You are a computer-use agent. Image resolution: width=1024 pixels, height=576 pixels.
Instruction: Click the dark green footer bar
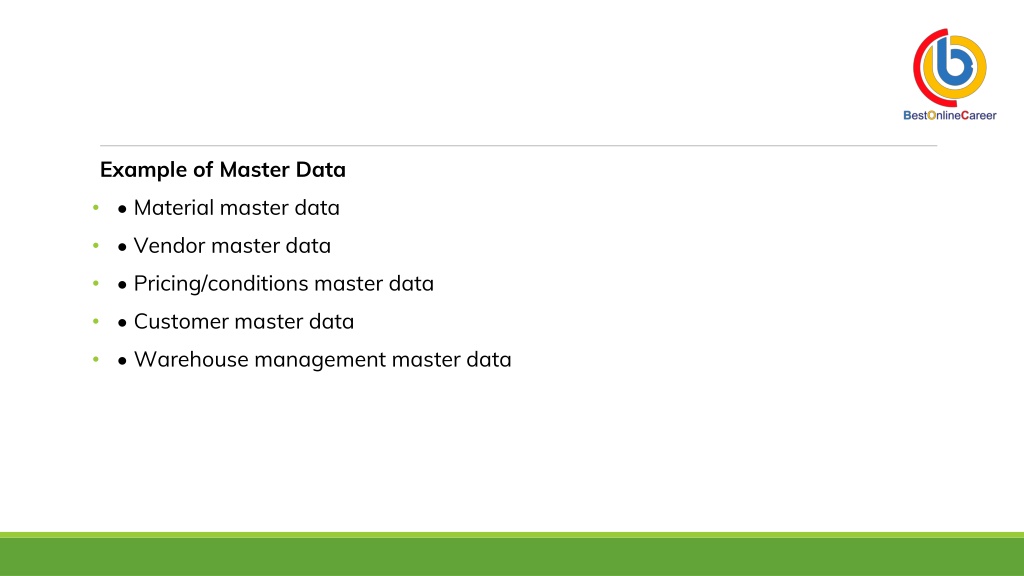512,556
